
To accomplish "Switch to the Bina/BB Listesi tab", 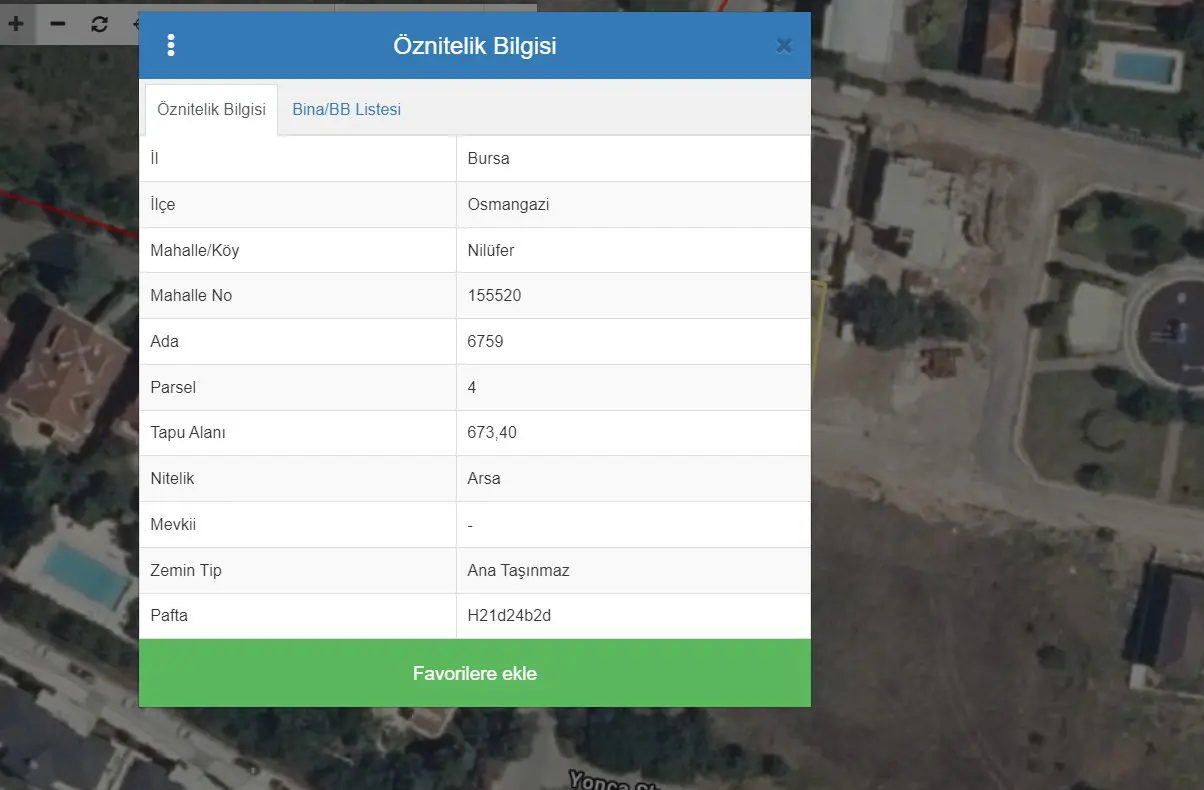I will [x=346, y=109].
